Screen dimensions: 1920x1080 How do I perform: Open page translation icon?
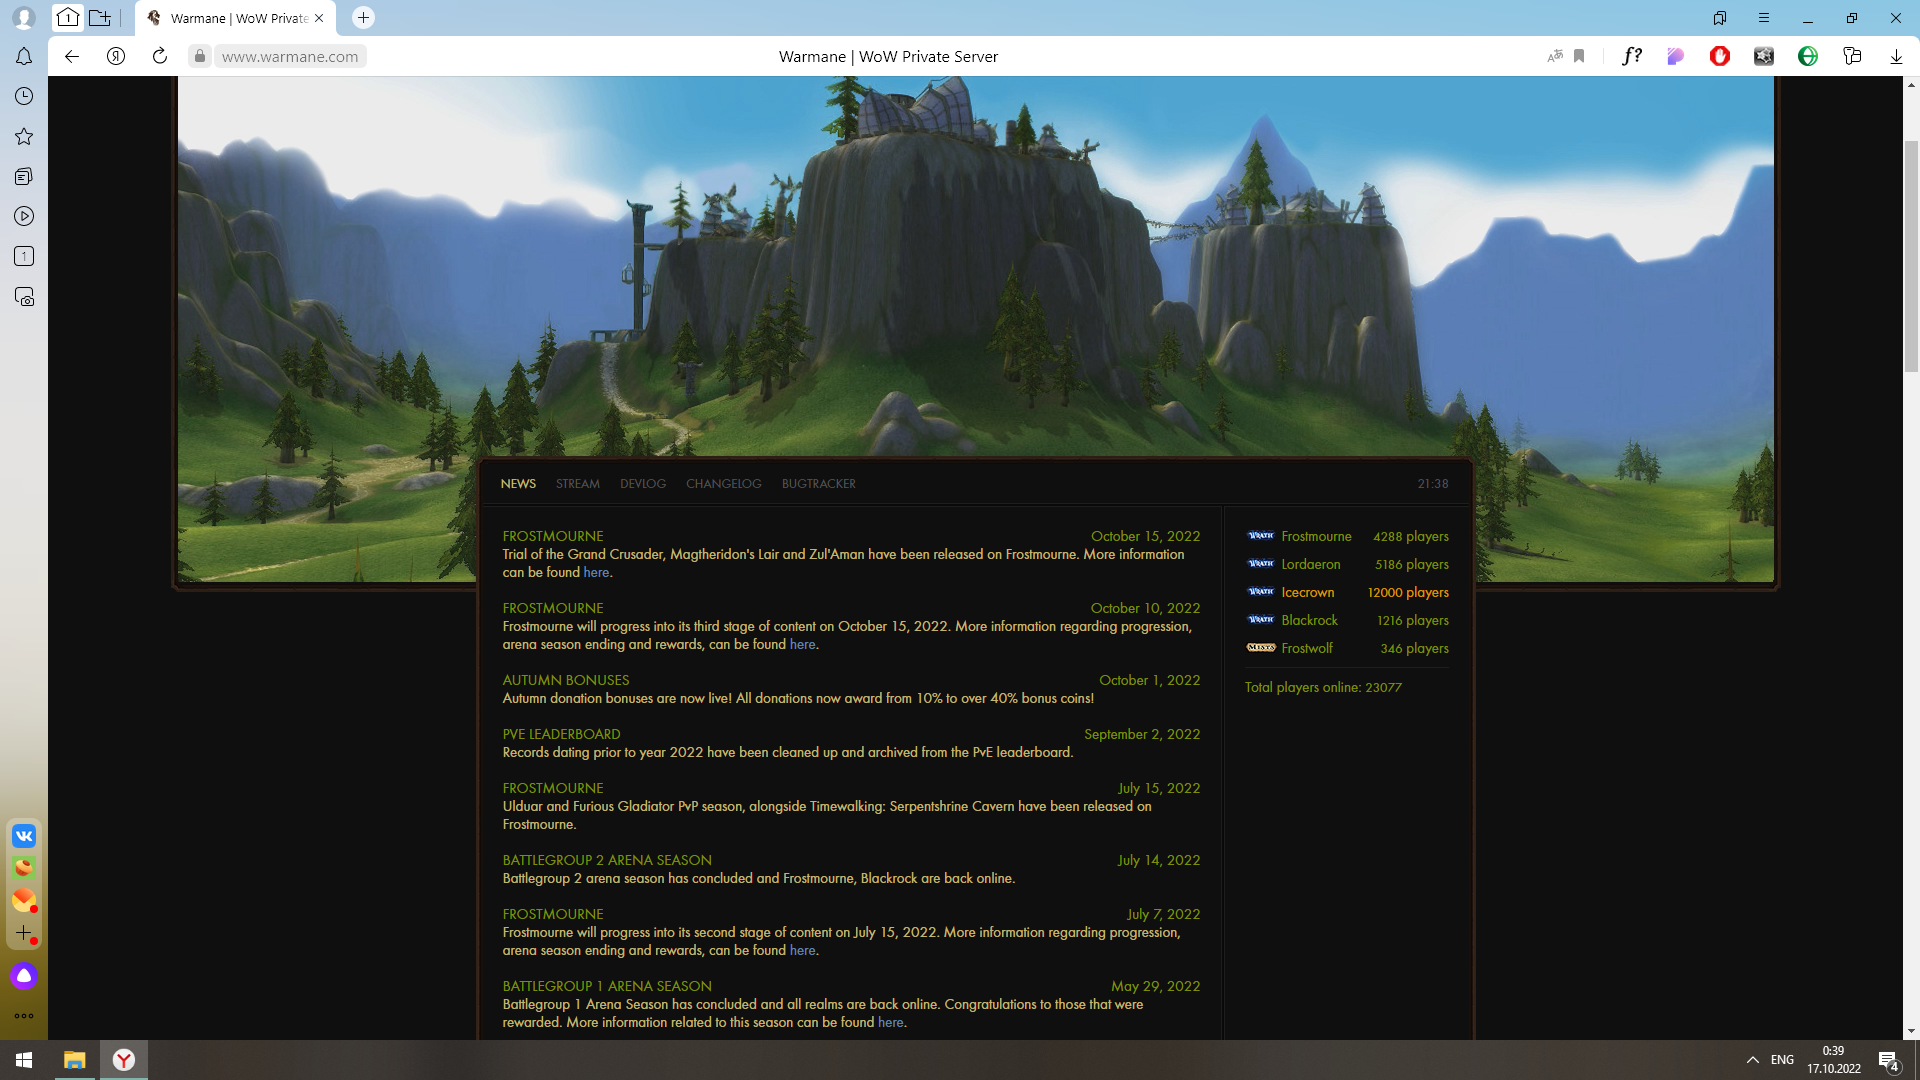pos(1555,56)
